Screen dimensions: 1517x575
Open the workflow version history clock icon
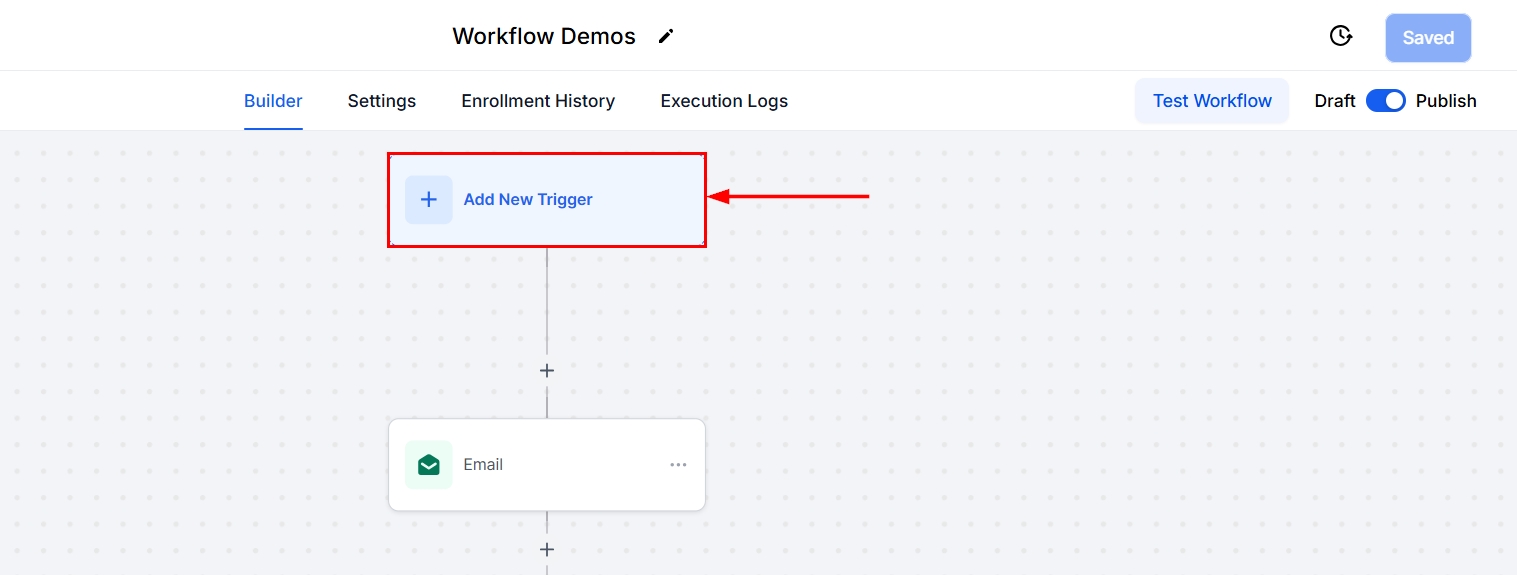click(x=1340, y=37)
